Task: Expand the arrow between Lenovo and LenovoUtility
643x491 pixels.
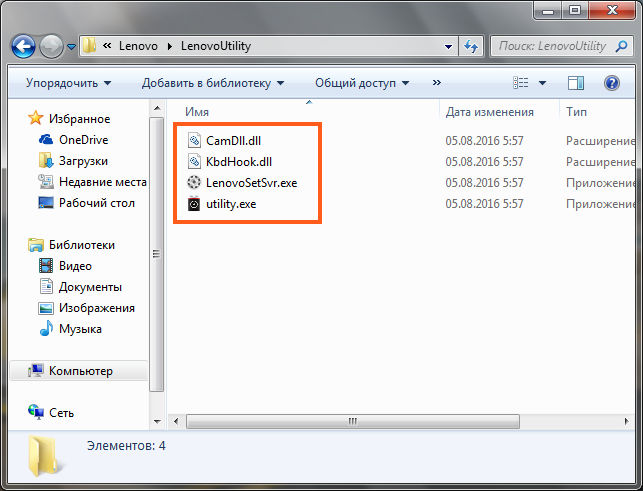Action: (x=169, y=46)
